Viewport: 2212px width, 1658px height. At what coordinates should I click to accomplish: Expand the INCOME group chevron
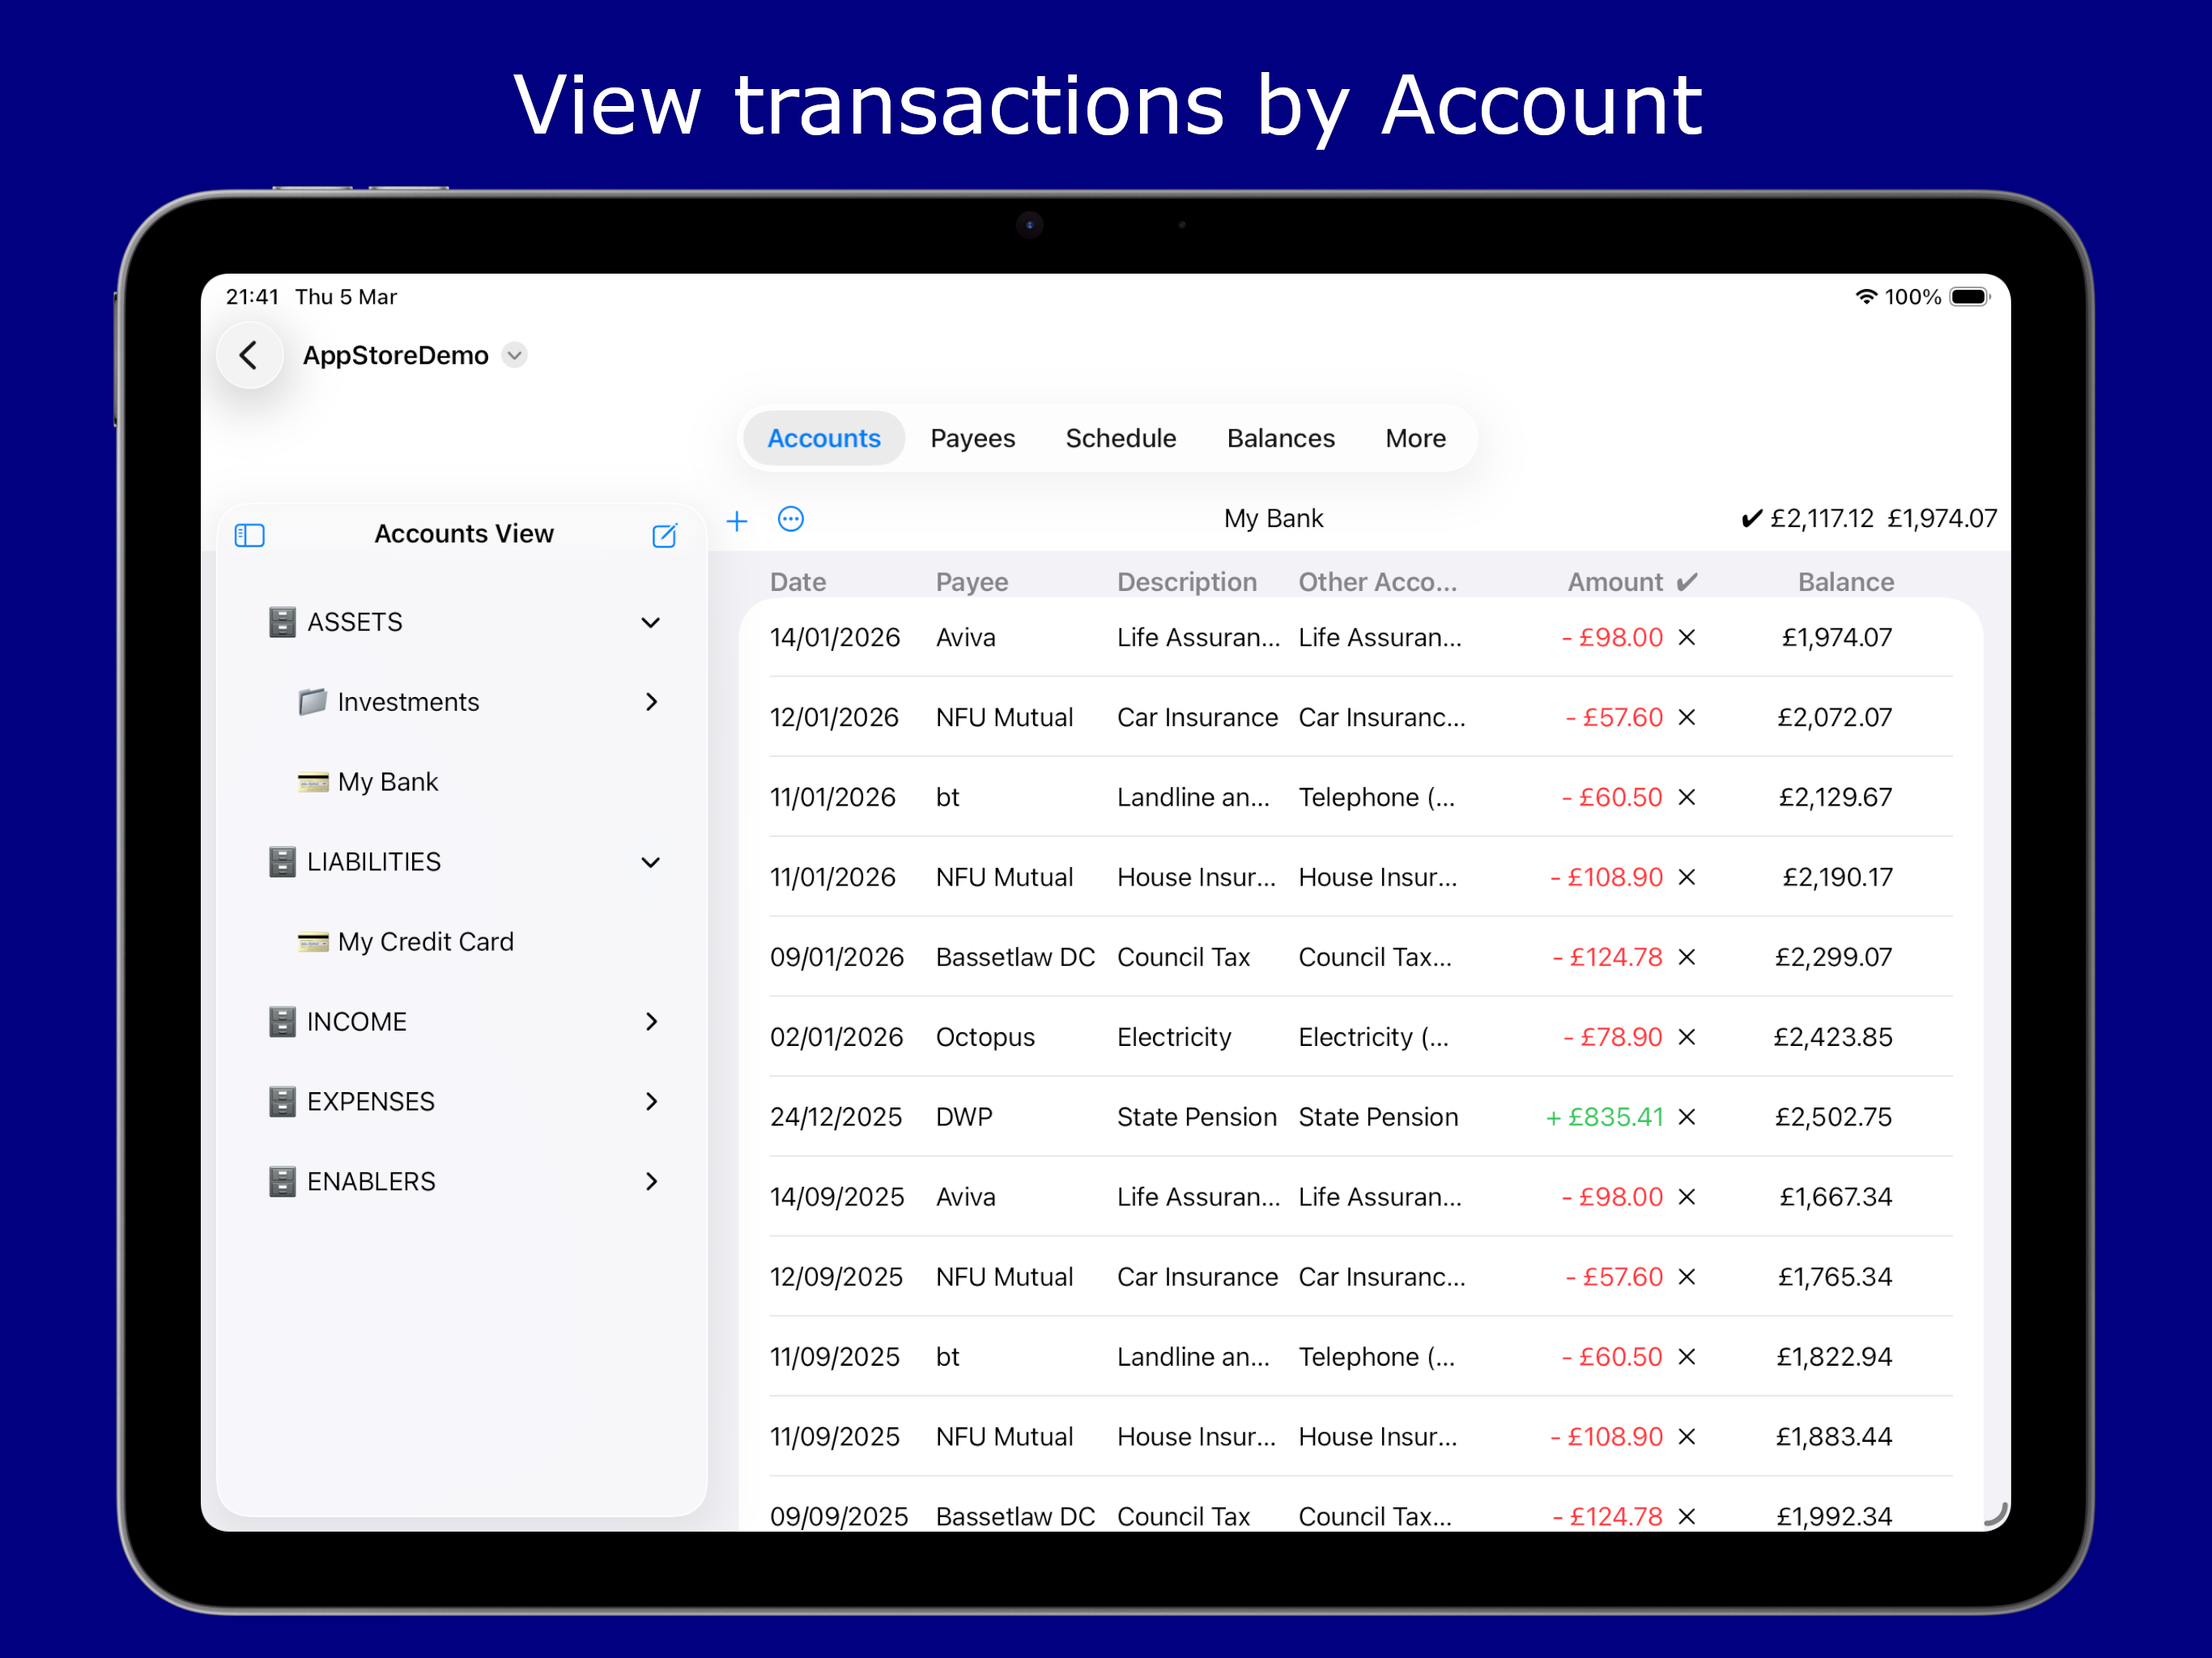point(651,1021)
